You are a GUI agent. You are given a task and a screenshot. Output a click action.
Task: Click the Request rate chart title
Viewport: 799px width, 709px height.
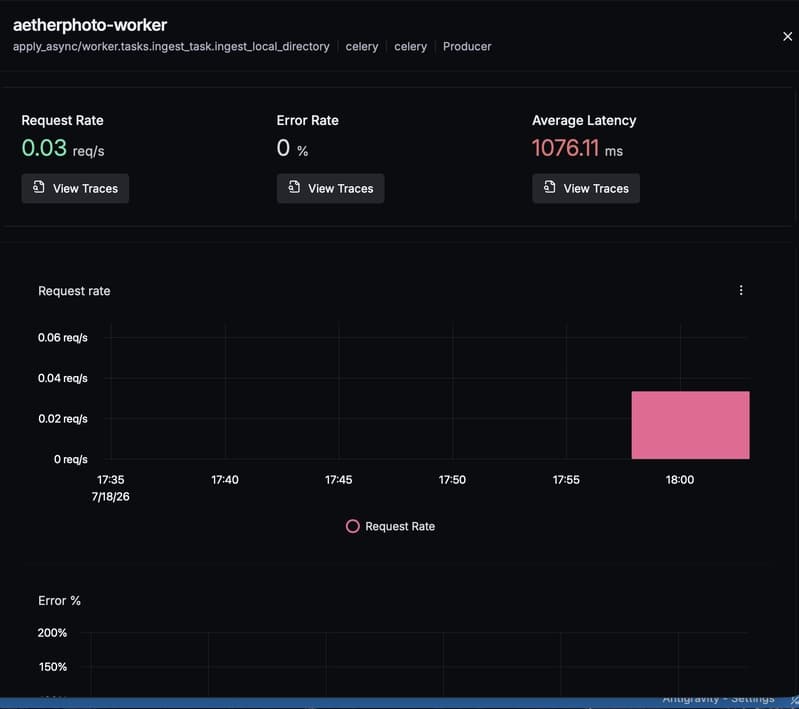click(x=74, y=291)
